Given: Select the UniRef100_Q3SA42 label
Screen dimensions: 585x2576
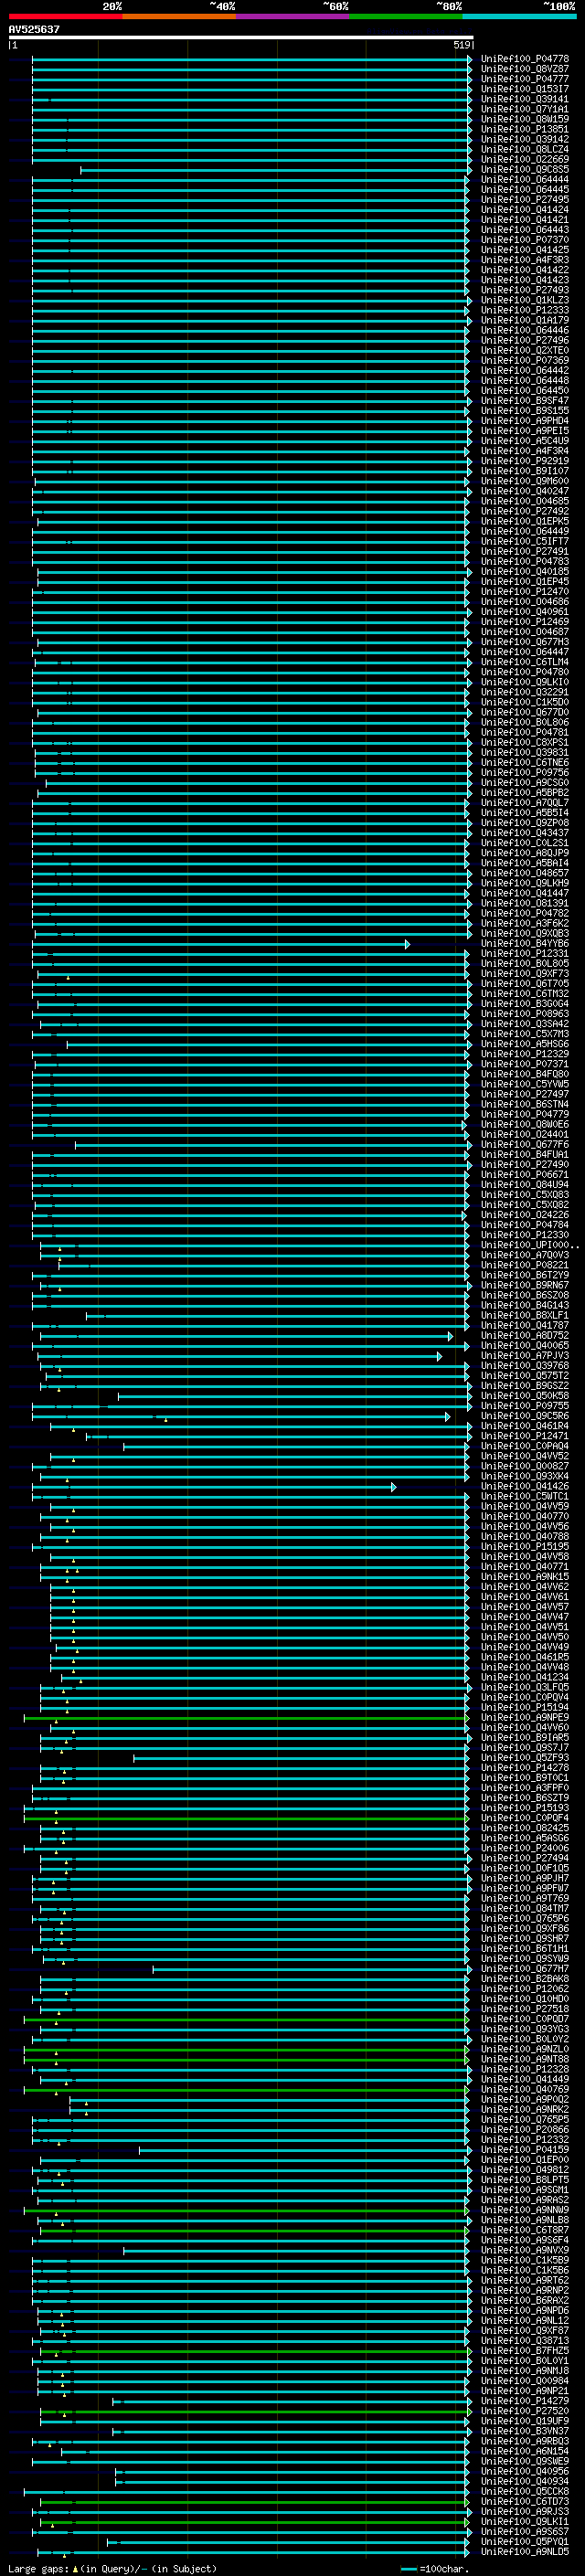Looking at the screenshot, I should coord(525,1023).
